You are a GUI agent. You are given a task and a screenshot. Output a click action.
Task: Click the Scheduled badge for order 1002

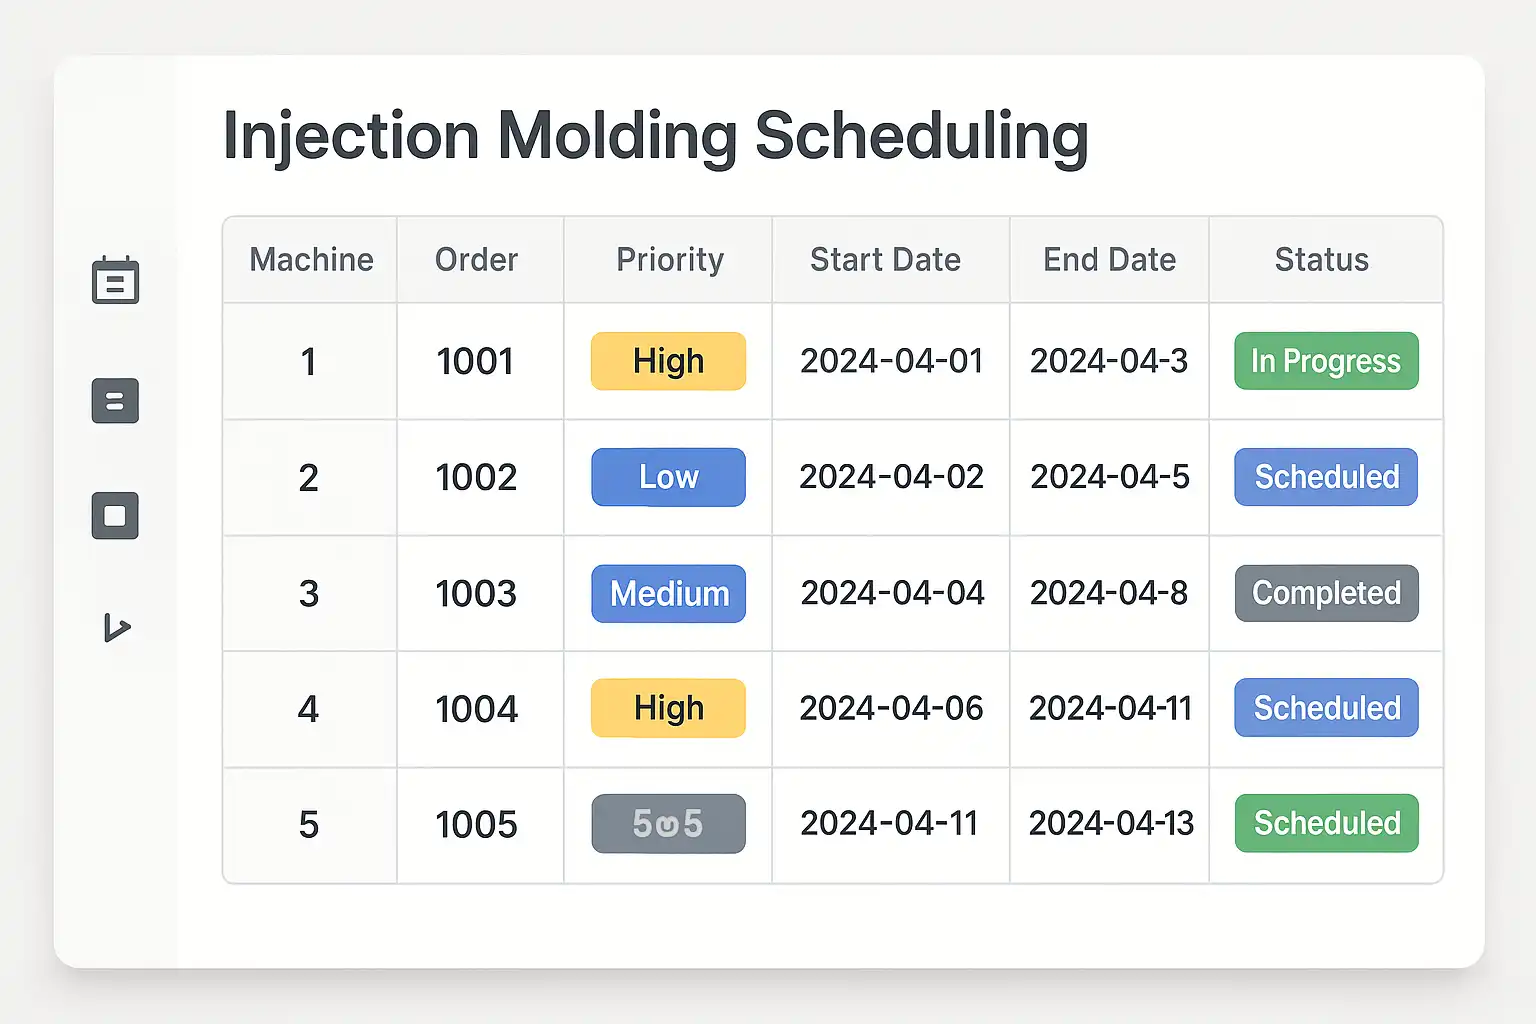pos(1326,477)
